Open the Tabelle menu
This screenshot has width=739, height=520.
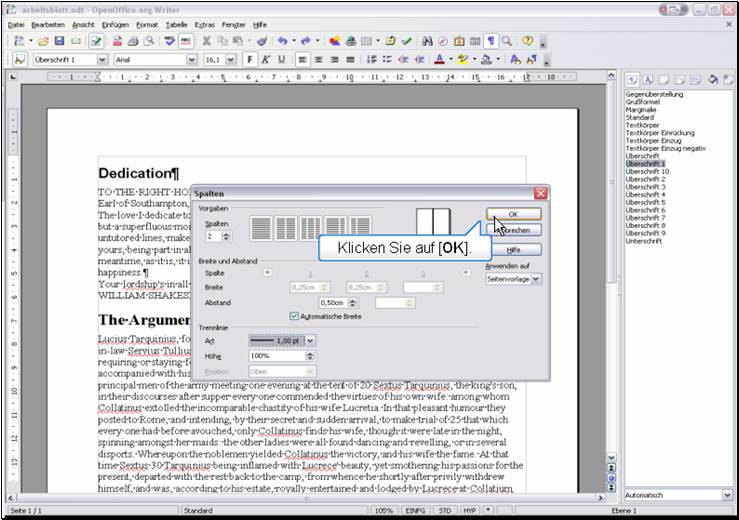coord(176,23)
